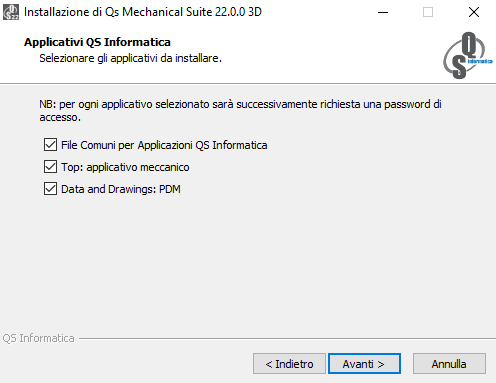Minimize the installer window
The height and width of the screenshot is (383, 496).
(383, 12)
